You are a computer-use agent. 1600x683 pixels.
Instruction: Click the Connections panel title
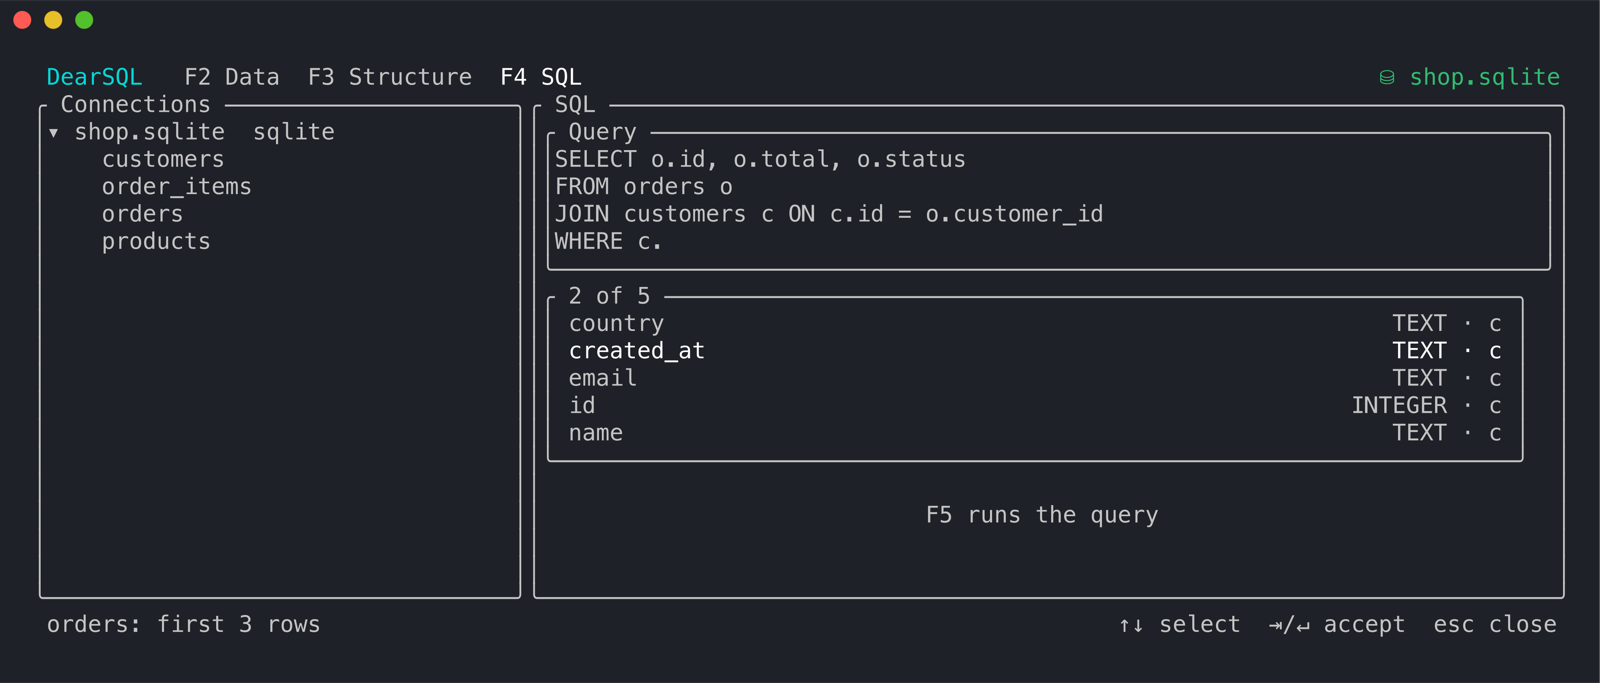(136, 104)
